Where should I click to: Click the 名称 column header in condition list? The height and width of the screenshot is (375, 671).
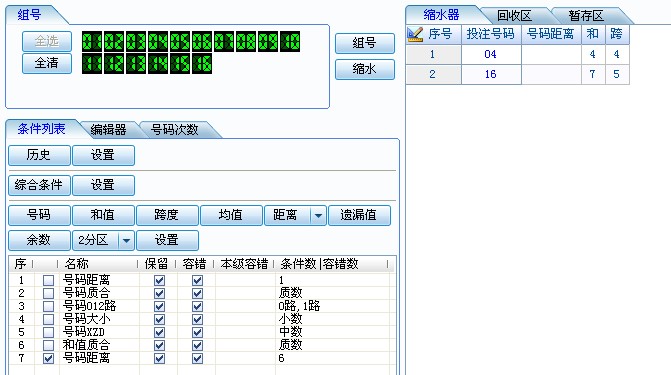click(77, 264)
